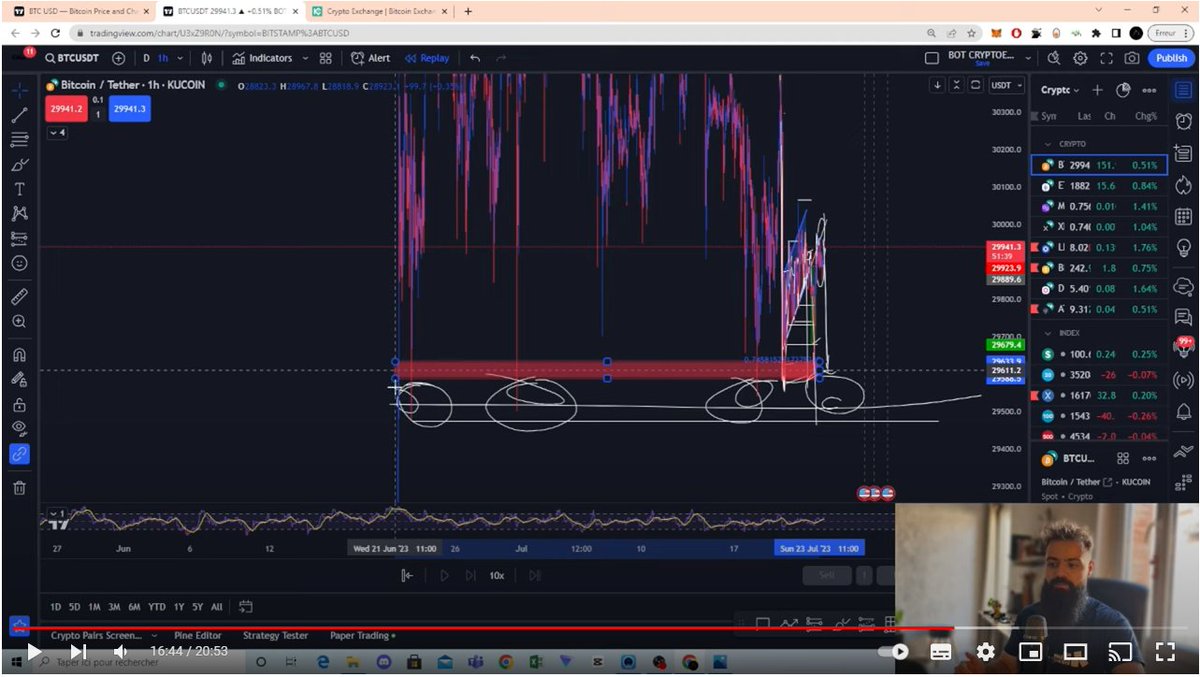The height and width of the screenshot is (677, 1200).
Task: Select the watchlist row showing 1.76%
Action: (1099, 248)
